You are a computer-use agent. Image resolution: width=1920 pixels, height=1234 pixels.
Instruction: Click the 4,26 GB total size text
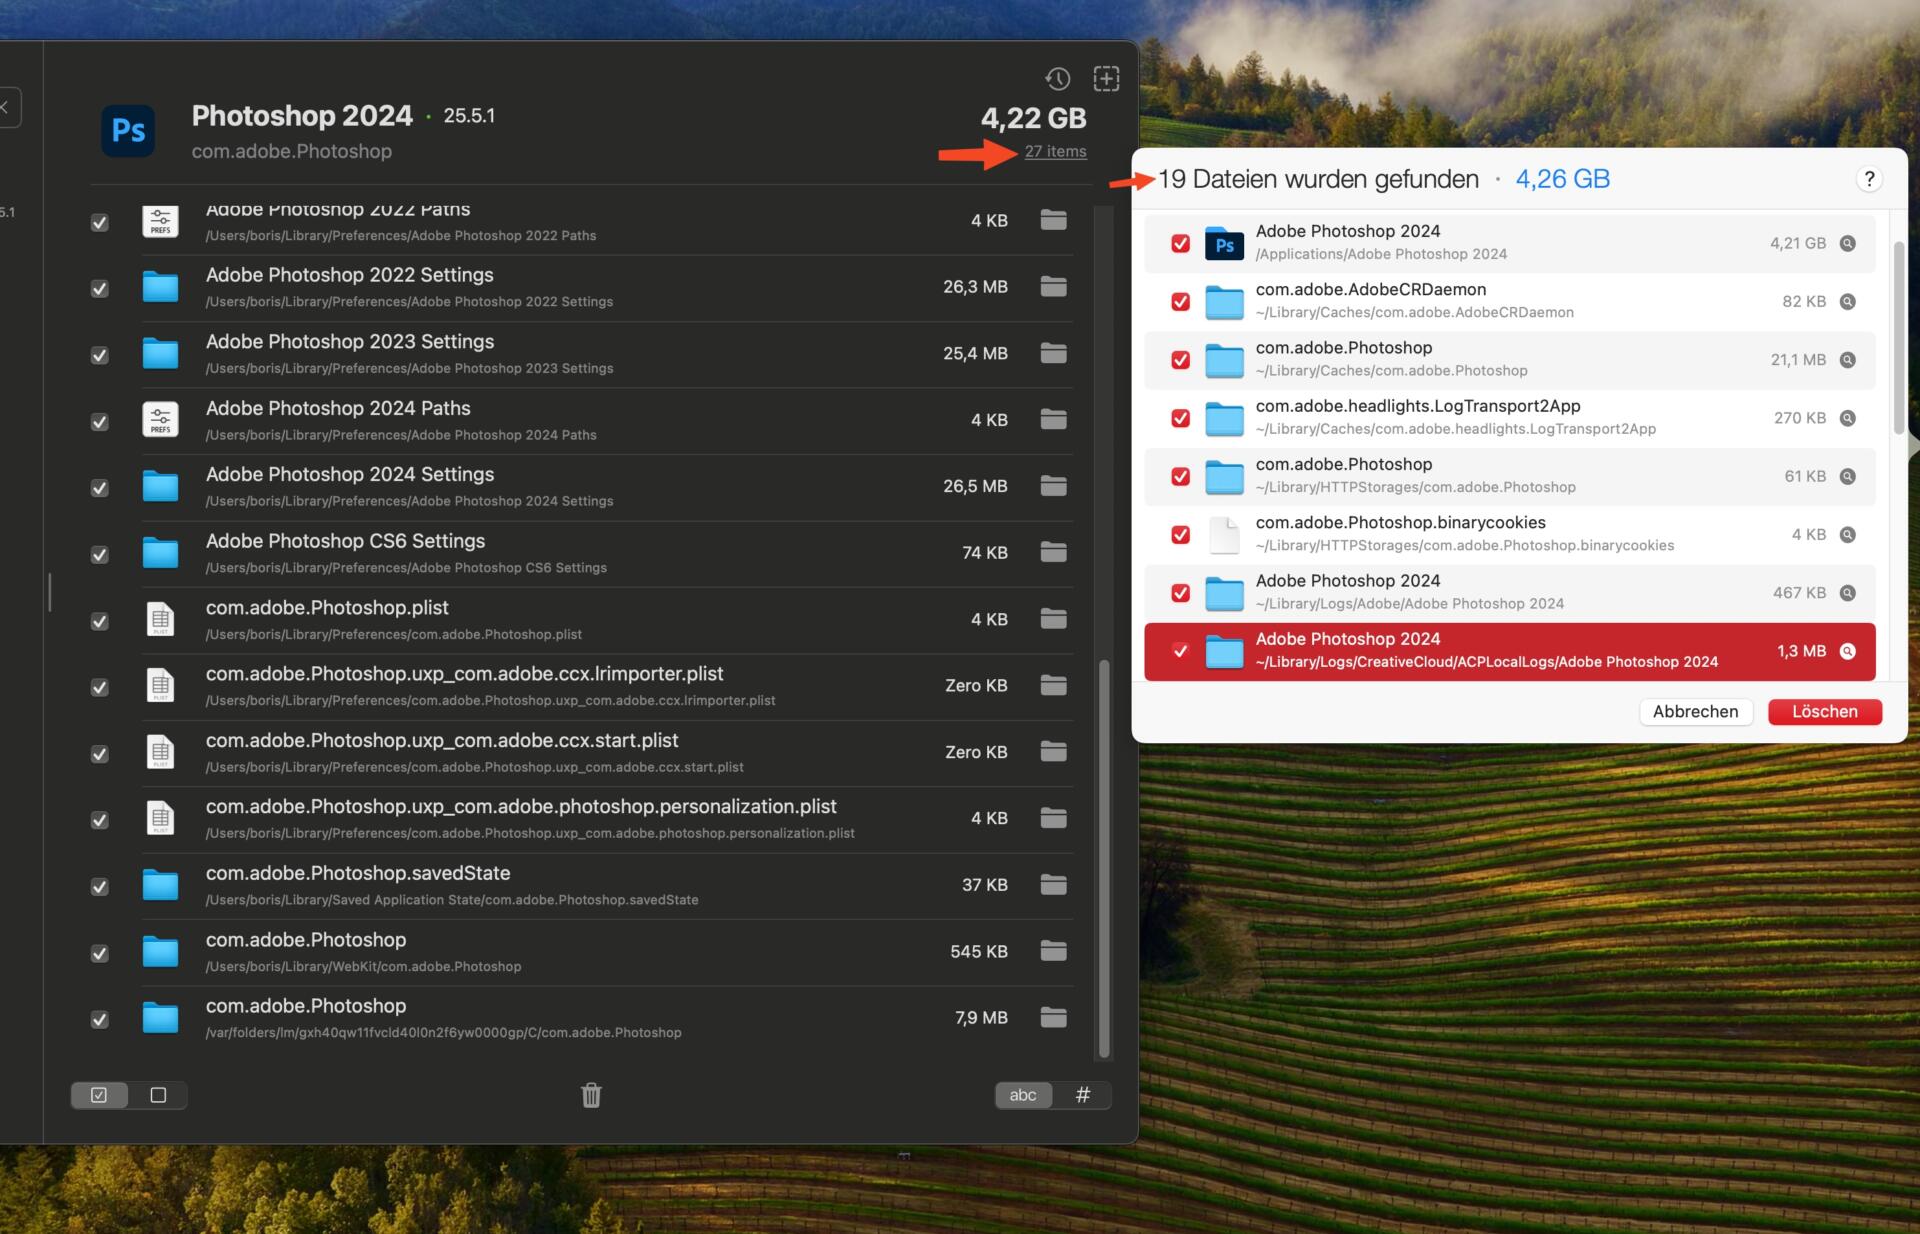point(1562,179)
